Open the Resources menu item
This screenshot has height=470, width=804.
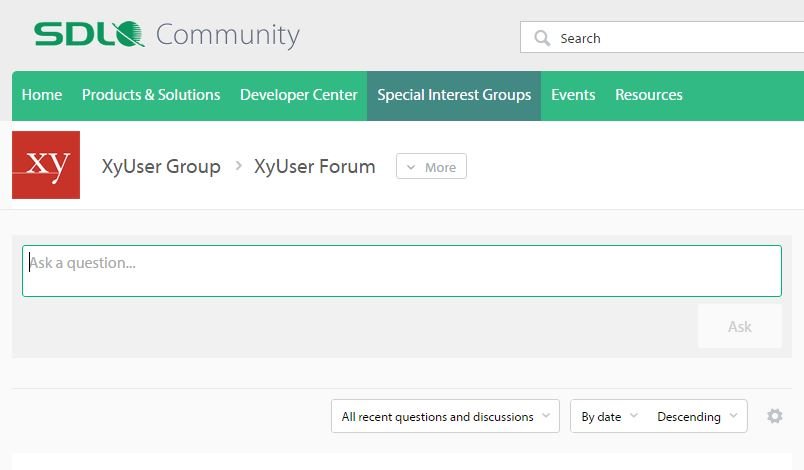(x=649, y=95)
